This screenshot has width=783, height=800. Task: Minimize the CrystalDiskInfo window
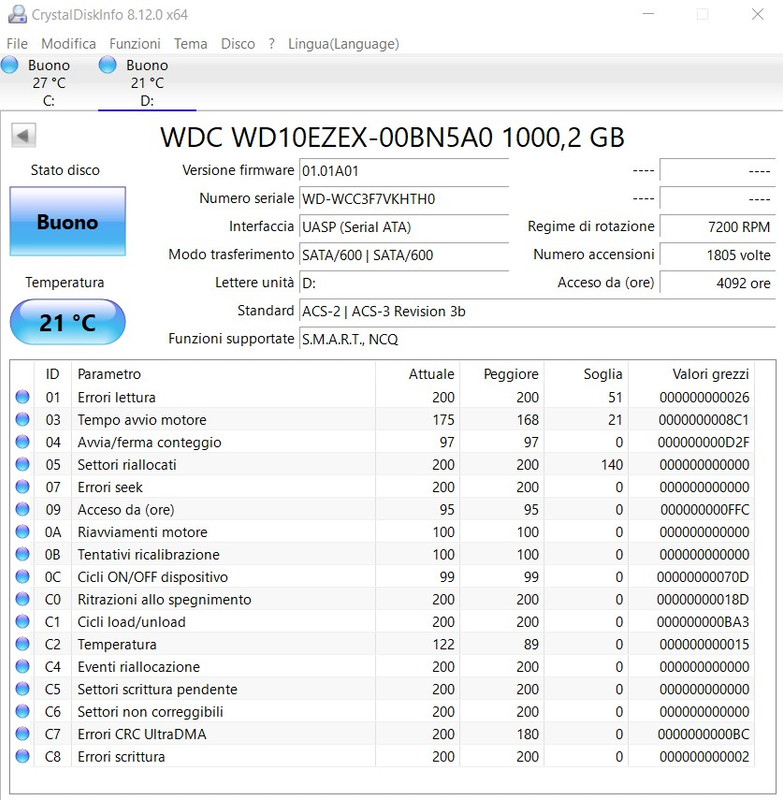[648, 14]
